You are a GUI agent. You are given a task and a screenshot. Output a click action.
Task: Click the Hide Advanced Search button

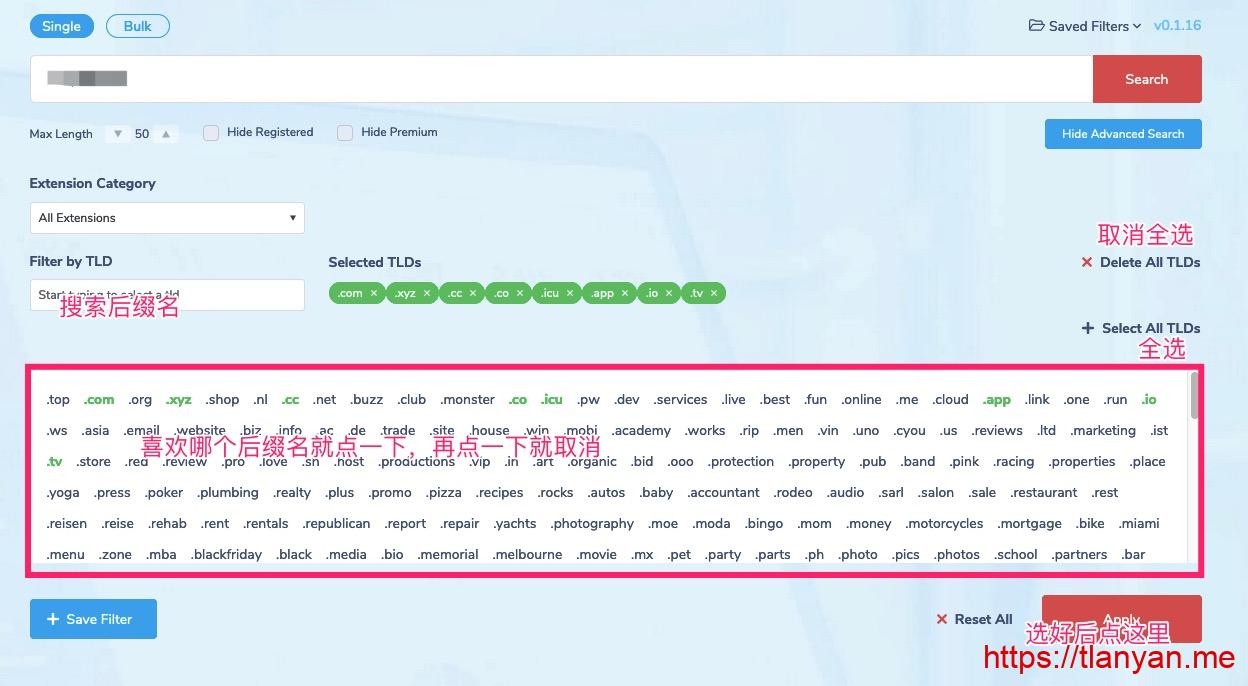1122,134
